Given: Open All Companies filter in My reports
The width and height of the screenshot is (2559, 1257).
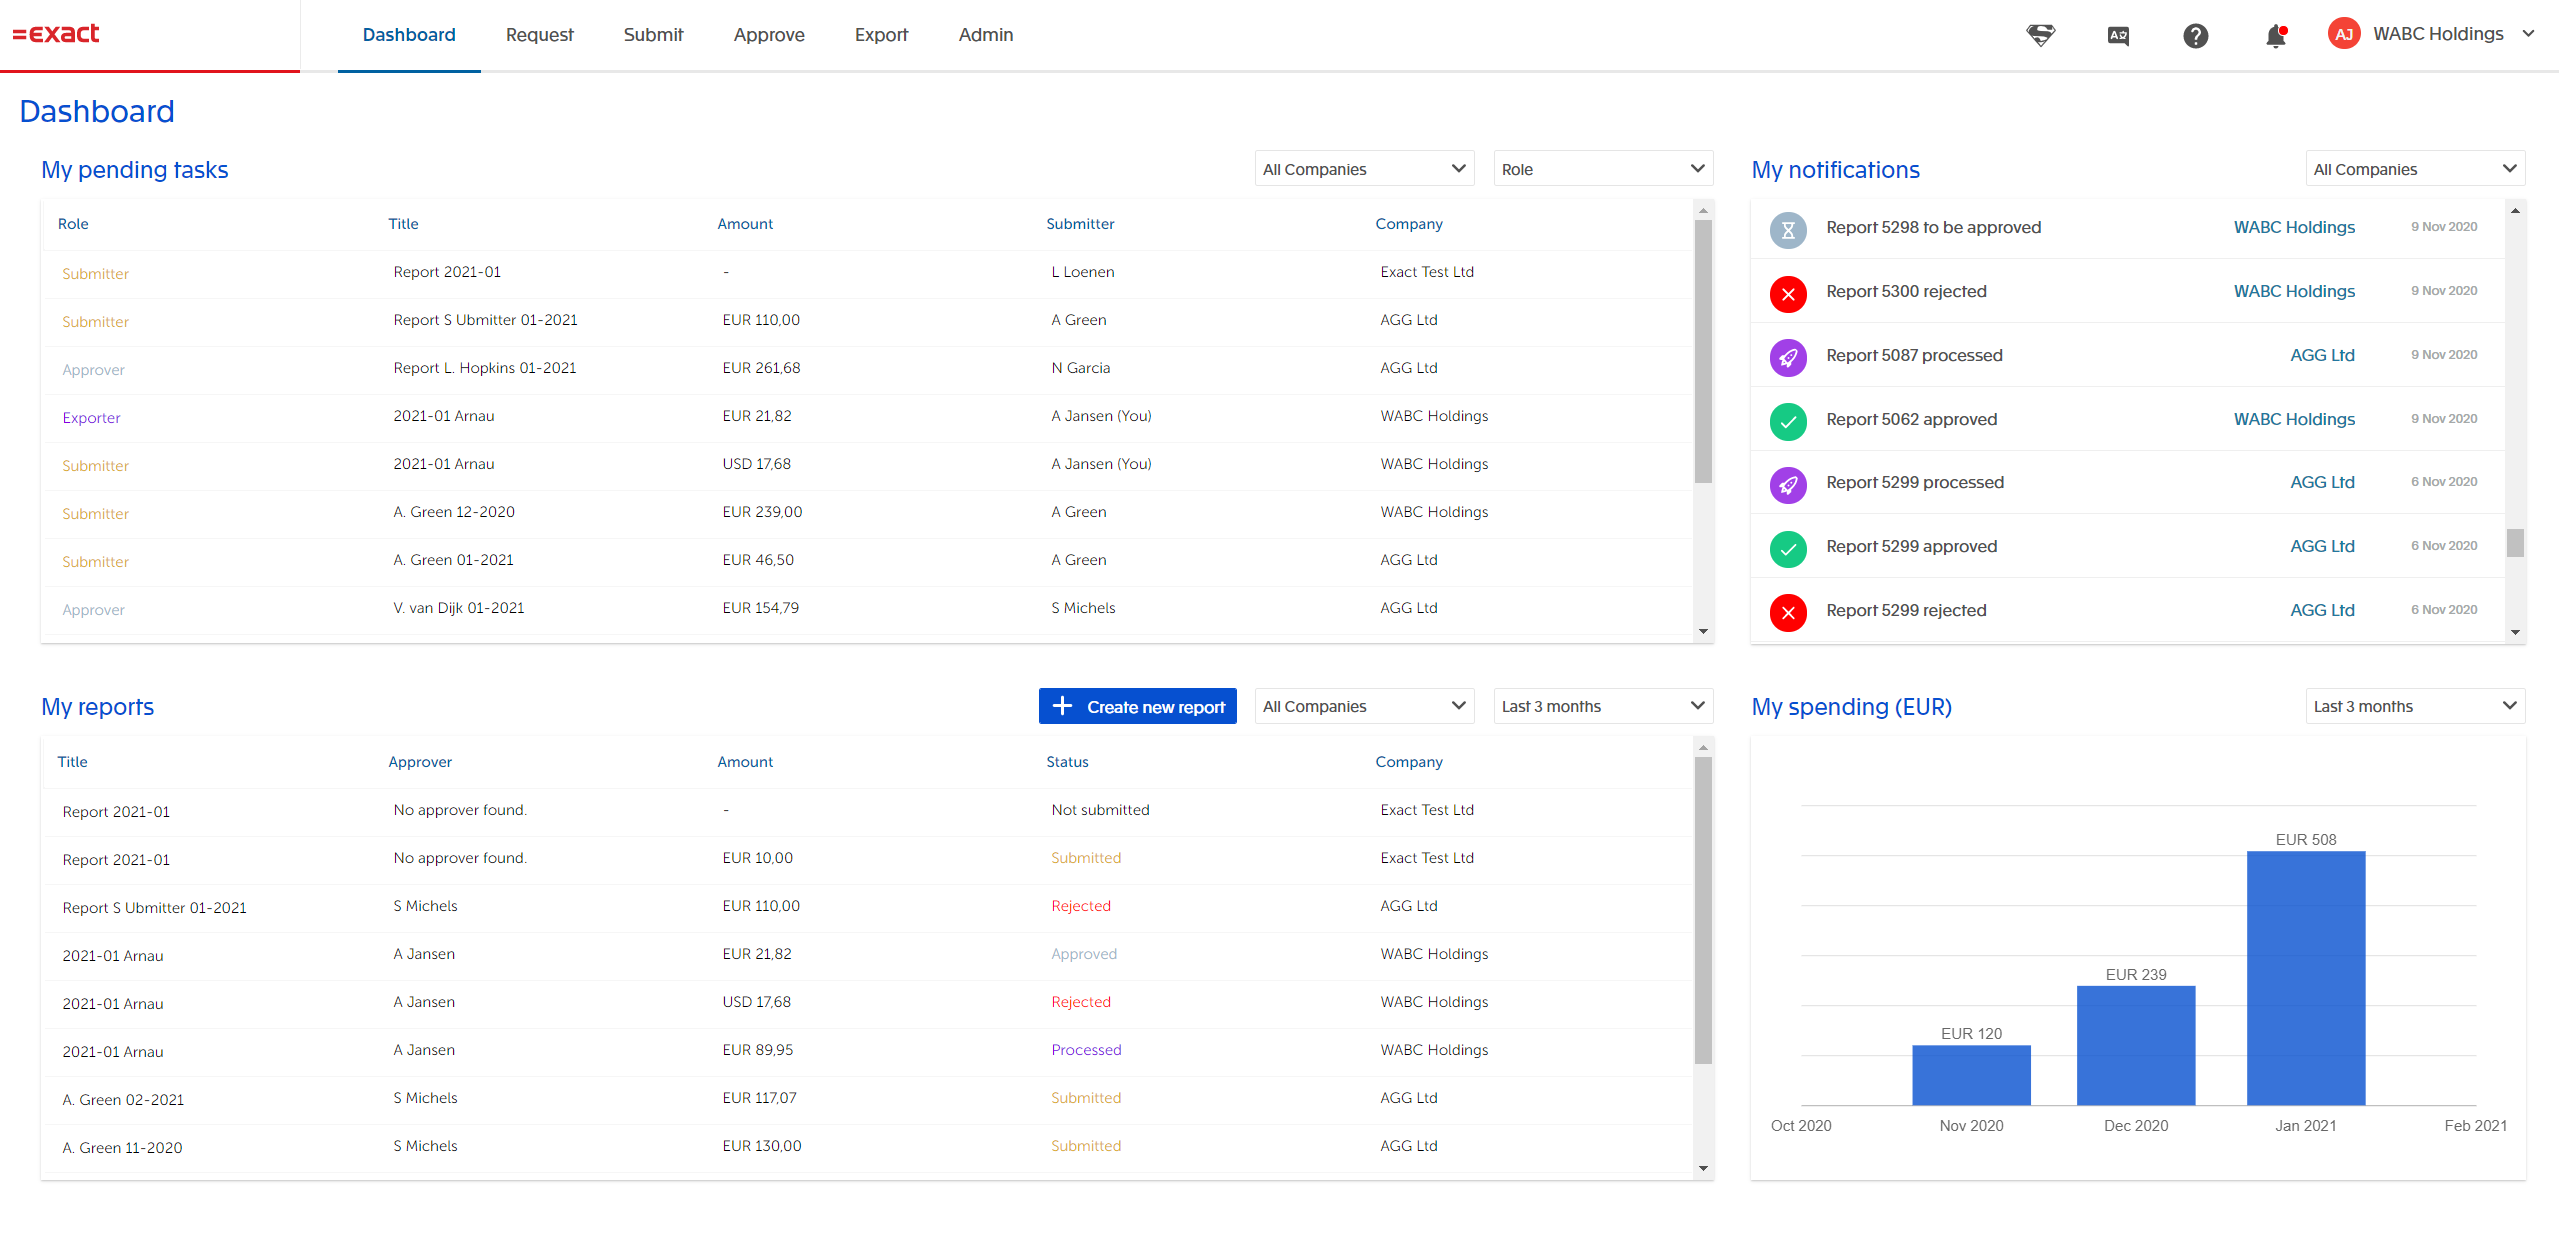Looking at the screenshot, I should (1364, 706).
